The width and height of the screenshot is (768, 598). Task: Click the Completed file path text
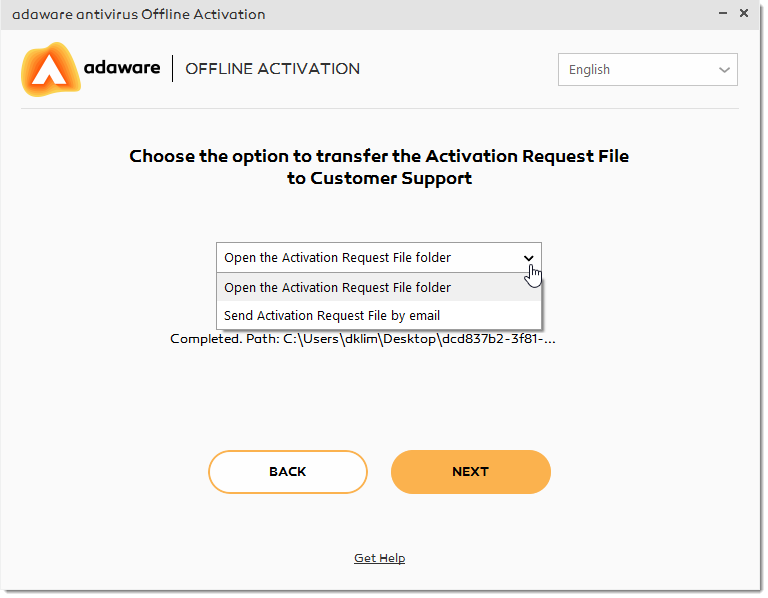pos(362,339)
